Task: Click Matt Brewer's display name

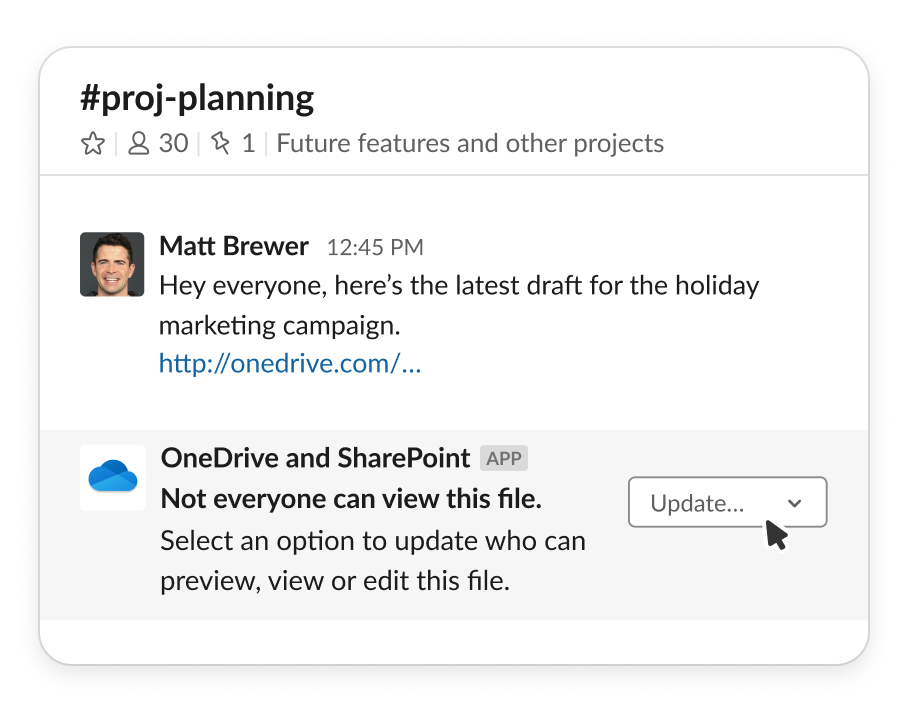Action: 233,246
